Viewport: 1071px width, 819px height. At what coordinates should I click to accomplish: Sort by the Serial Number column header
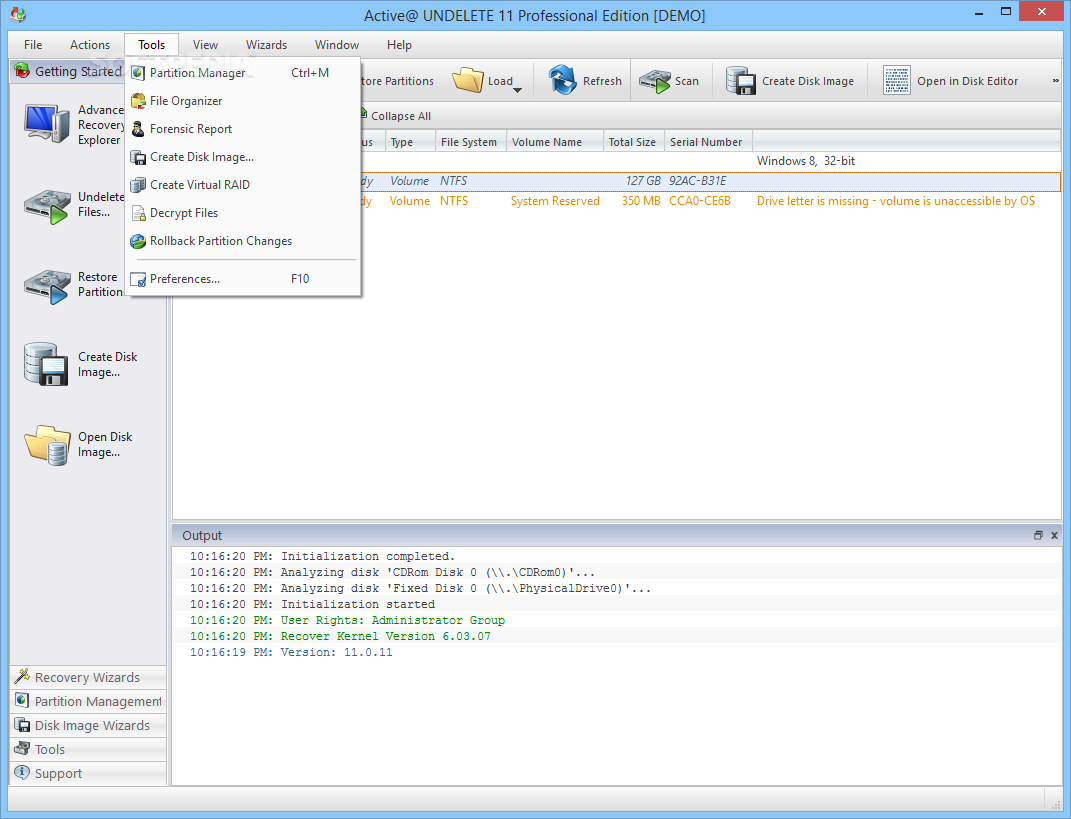[x=708, y=141]
